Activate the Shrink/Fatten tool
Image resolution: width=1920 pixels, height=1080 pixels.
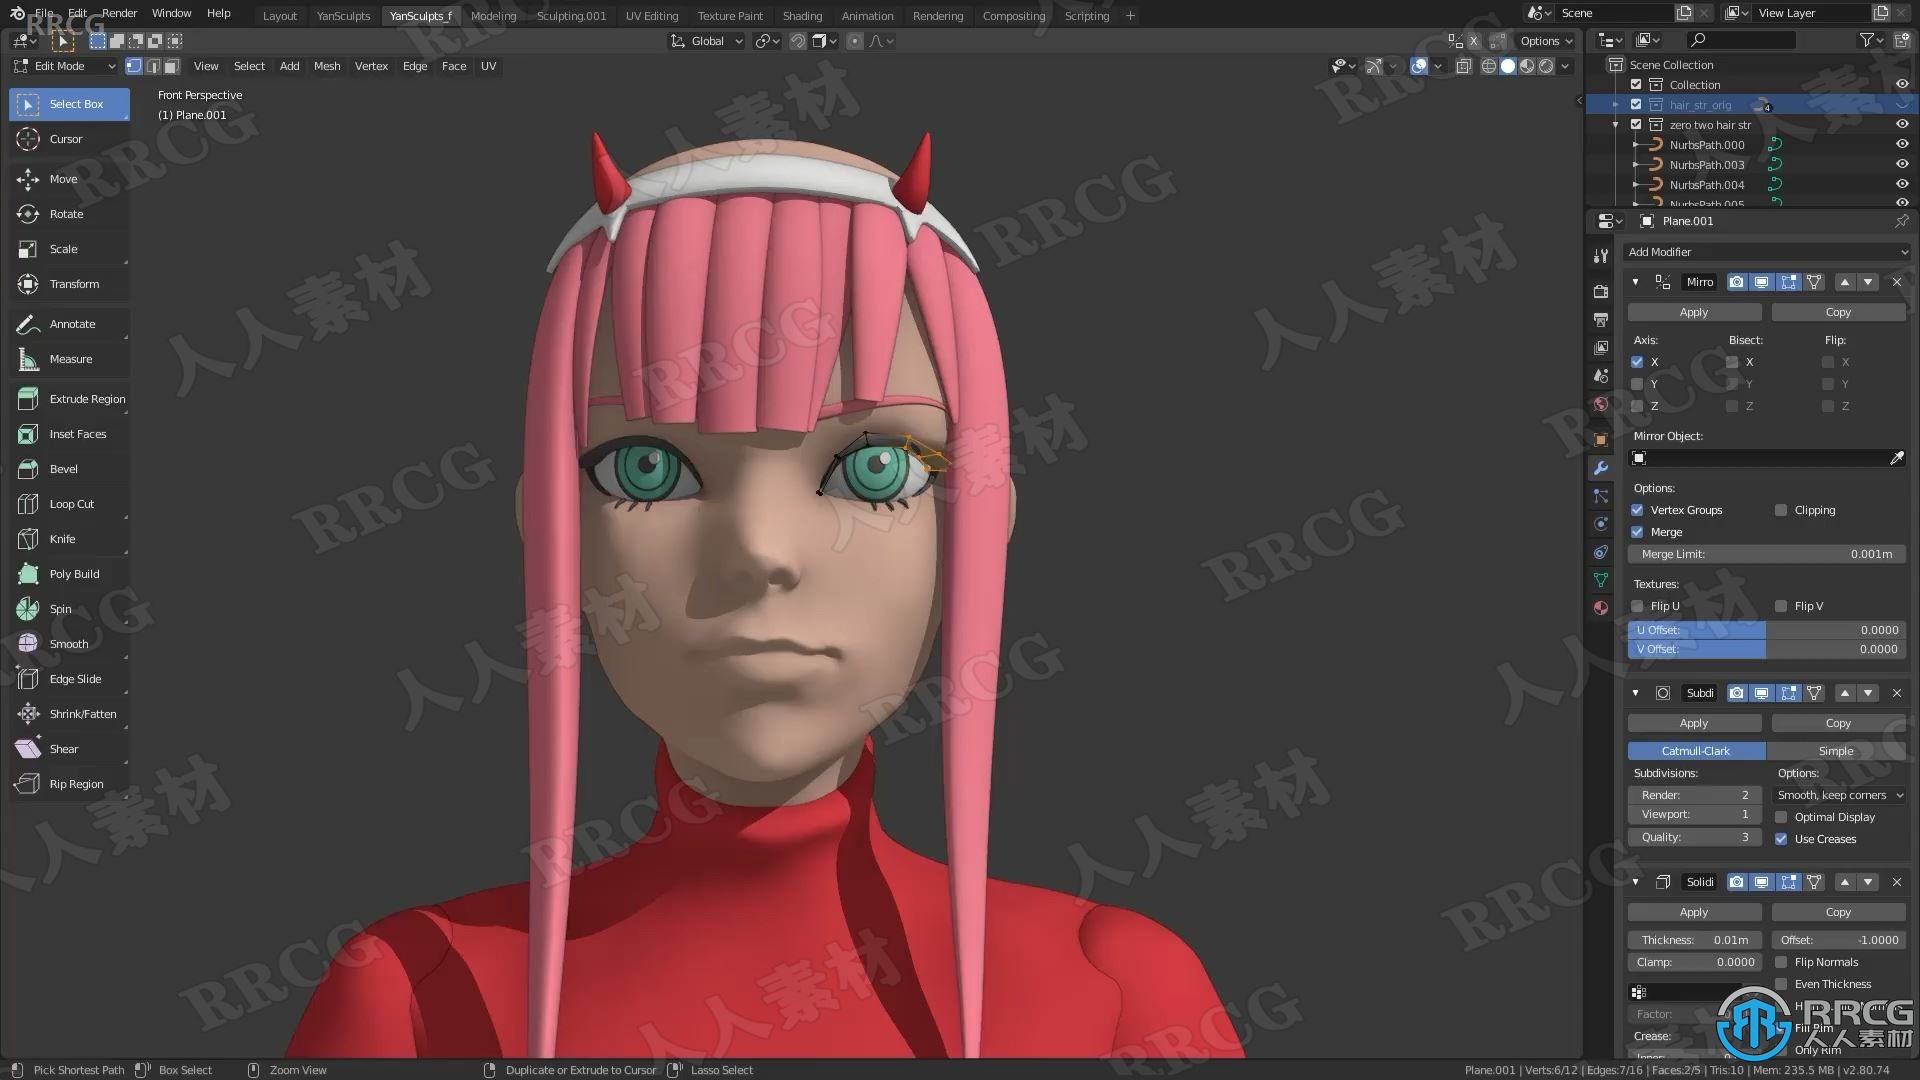point(69,714)
